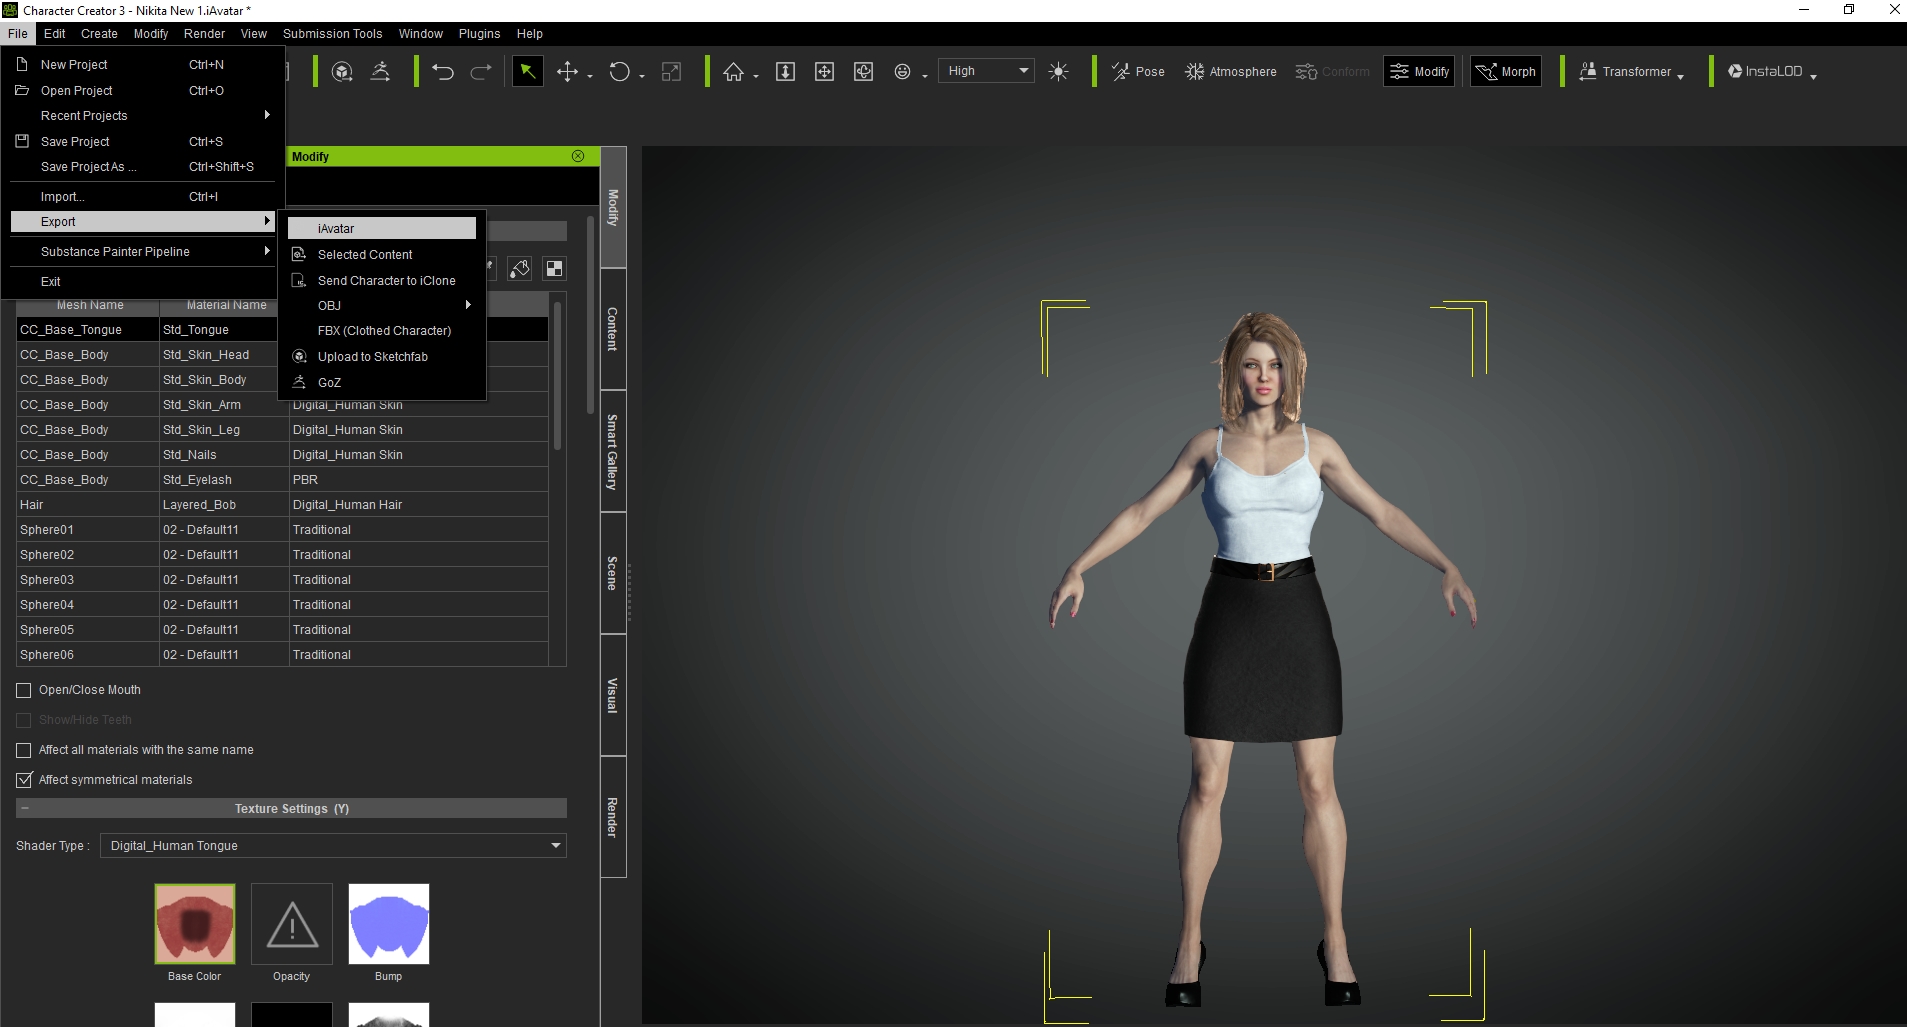The width and height of the screenshot is (1907, 1027).
Task: Click the greyed-out Conform button
Action: tap(1332, 71)
